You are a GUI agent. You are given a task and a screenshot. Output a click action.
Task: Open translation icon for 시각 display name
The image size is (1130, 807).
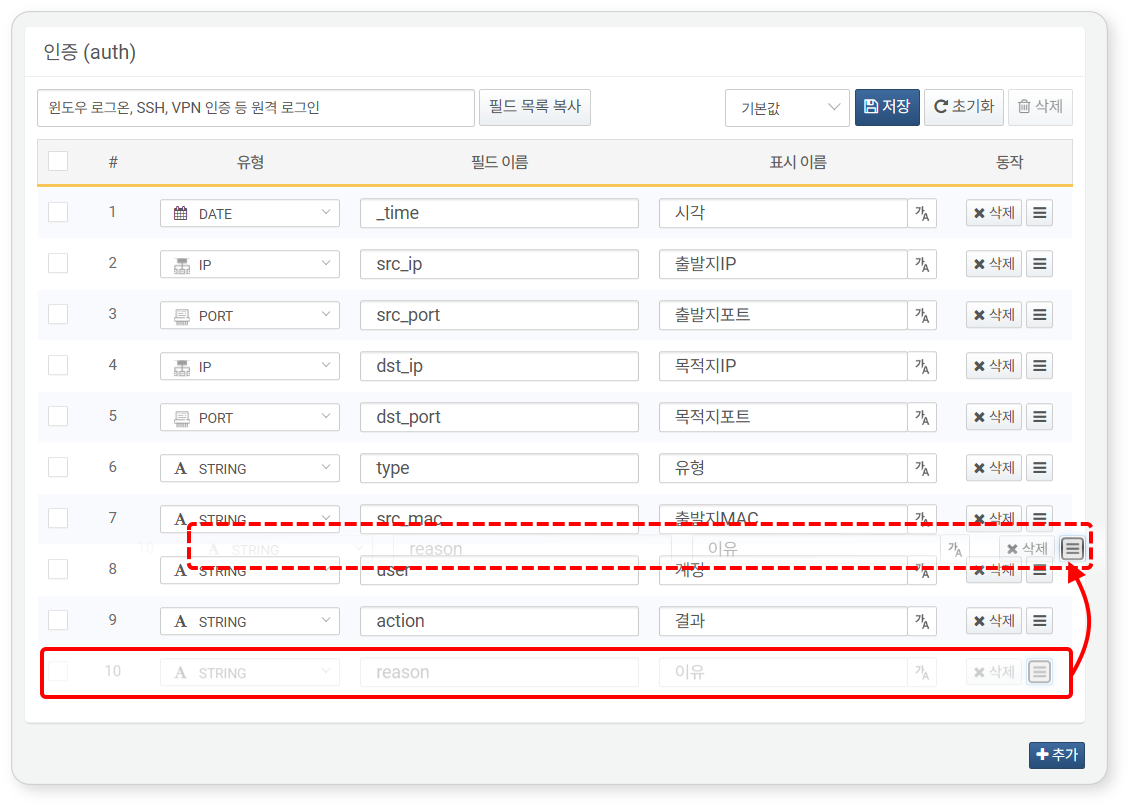pyautogui.click(x=922, y=213)
